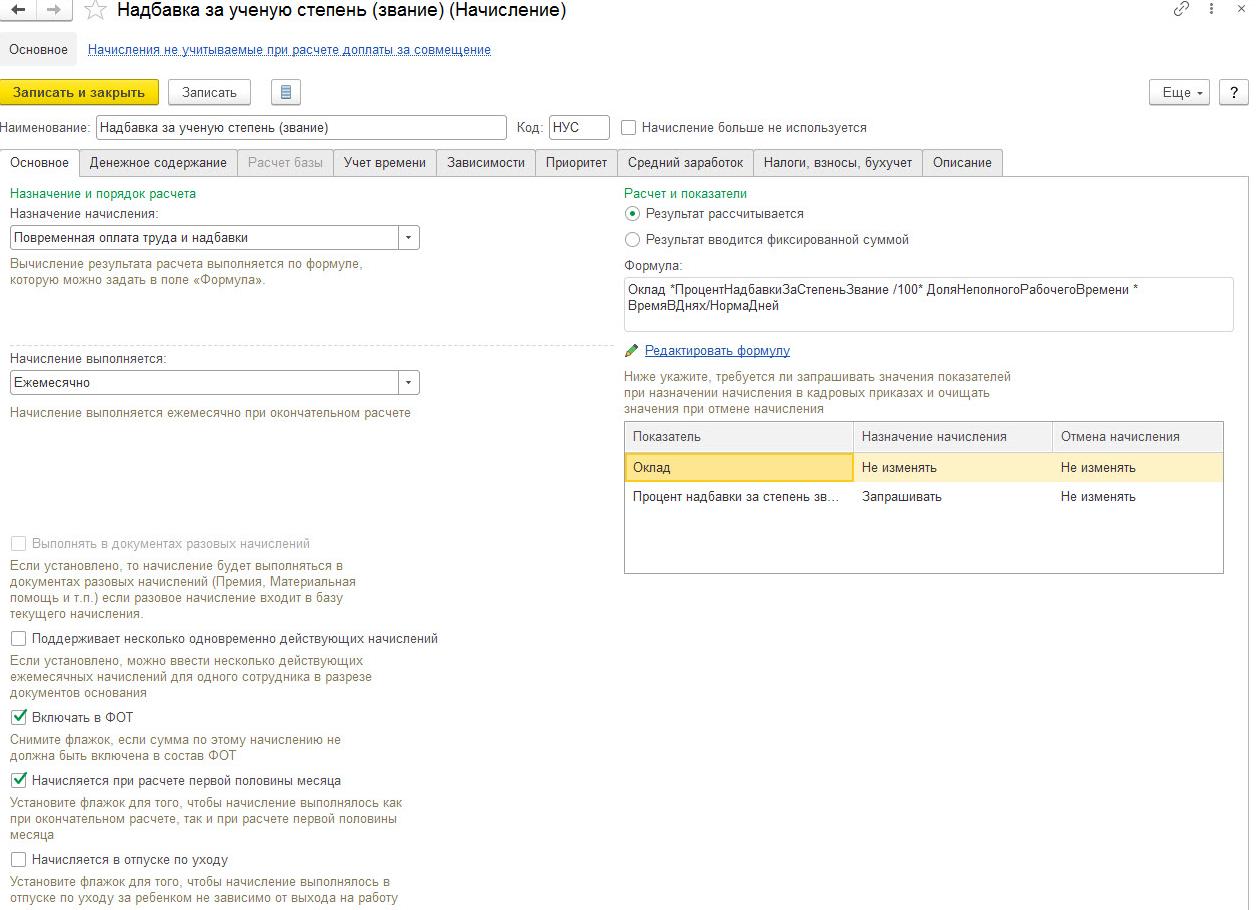Open the Приоритет tab
This screenshot has height=910, width=1256.
click(x=576, y=162)
